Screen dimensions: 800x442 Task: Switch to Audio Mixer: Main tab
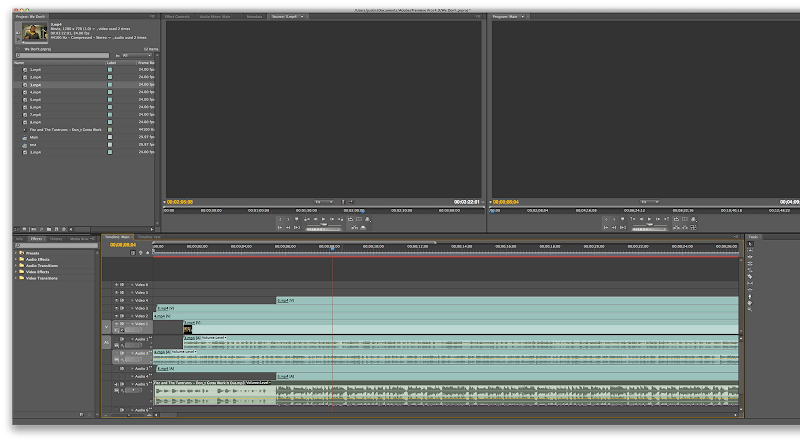click(x=215, y=17)
